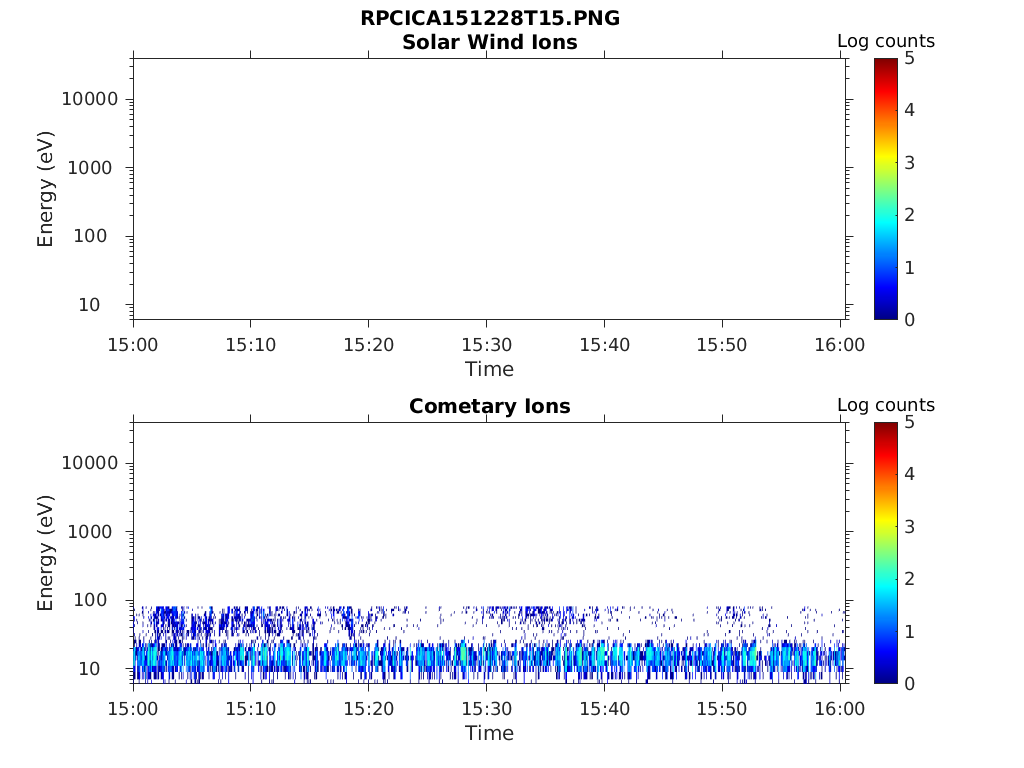The width and height of the screenshot is (1024, 768).
Task: Click the top colorbar label 1
Action: (x=909, y=268)
